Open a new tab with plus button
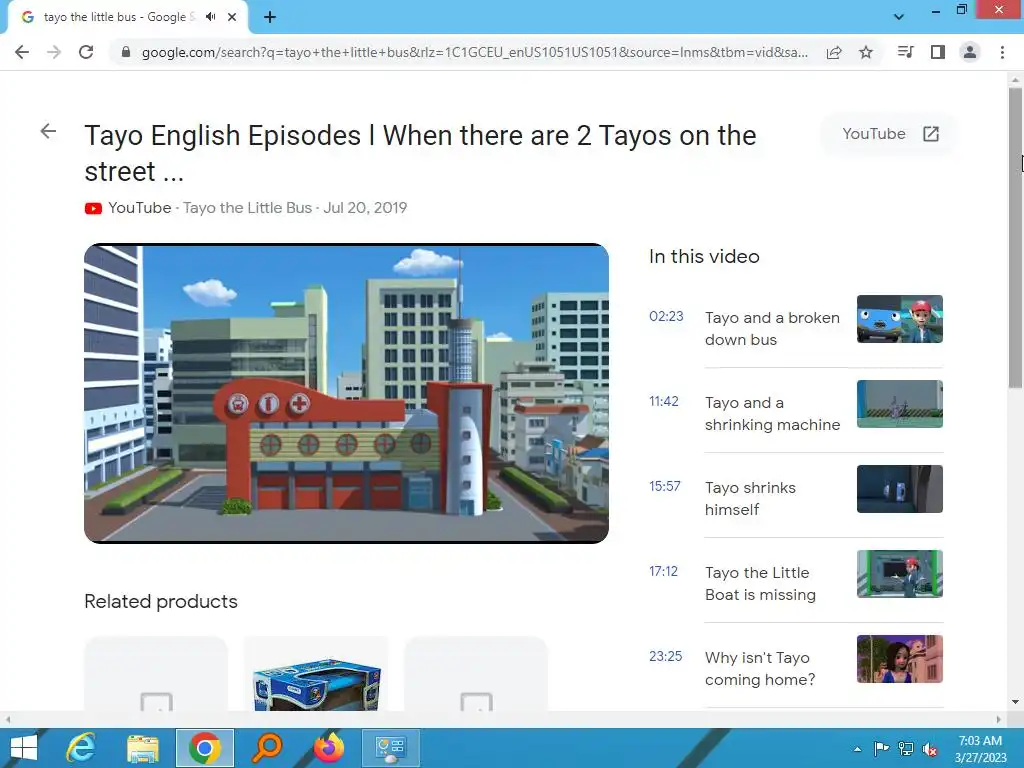The image size is (1024, 768). pyautogui.click(x=270, y=17)
